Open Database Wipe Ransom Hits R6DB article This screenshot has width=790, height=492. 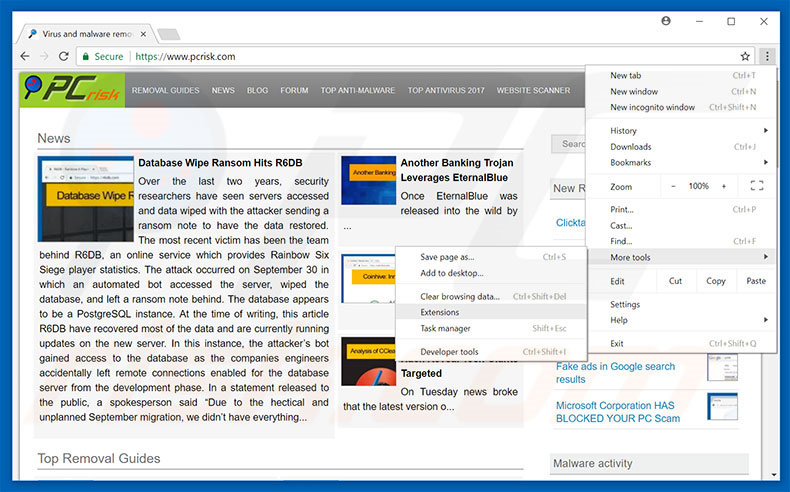coord(220,163)
